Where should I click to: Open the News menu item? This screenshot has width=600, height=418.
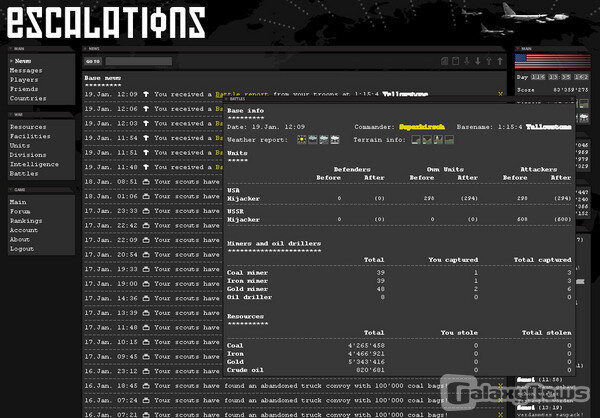pos(23,61)
